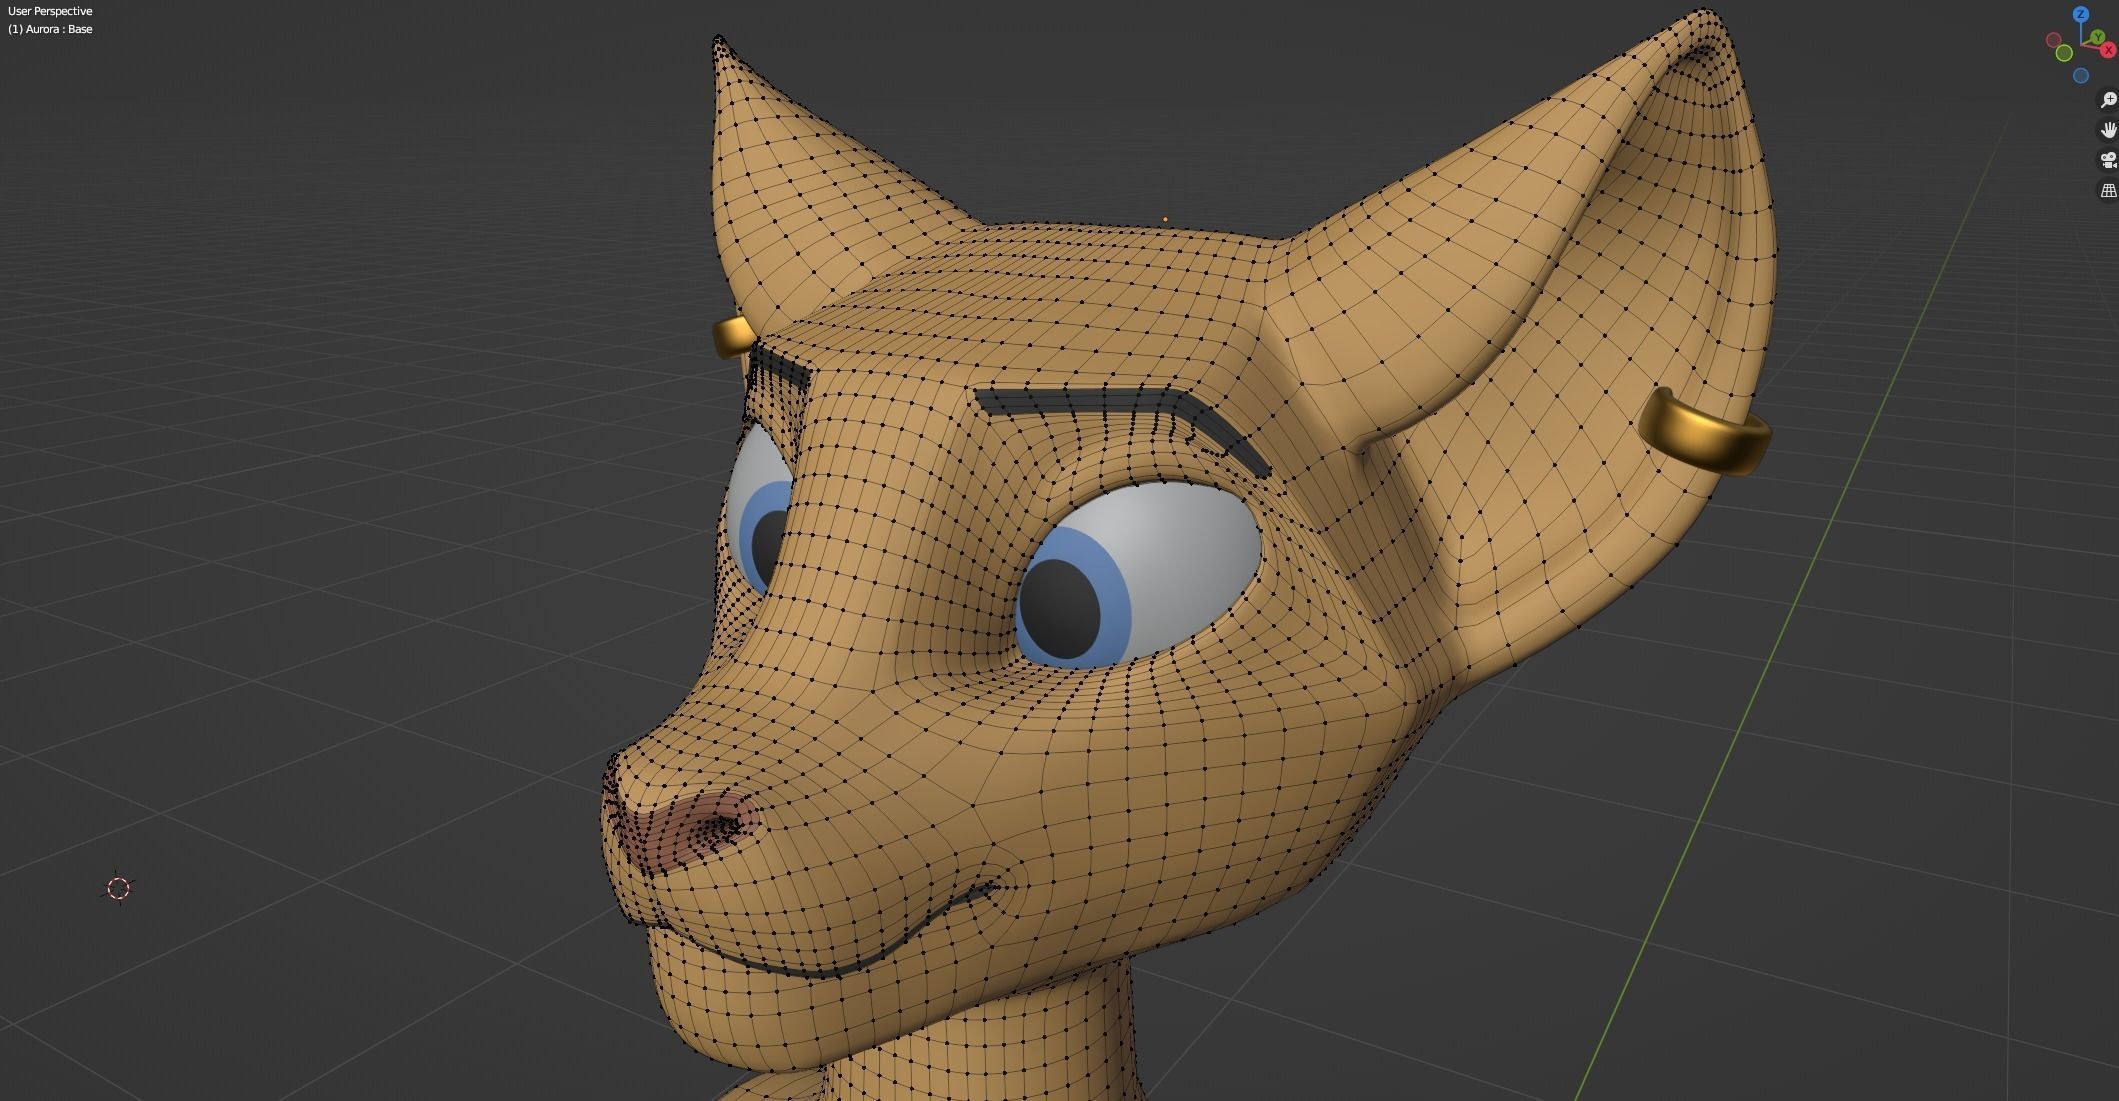Click the red X axis gizmo handle
The width and height of the screenshot is (2119, 1101).
point(2109,50)
